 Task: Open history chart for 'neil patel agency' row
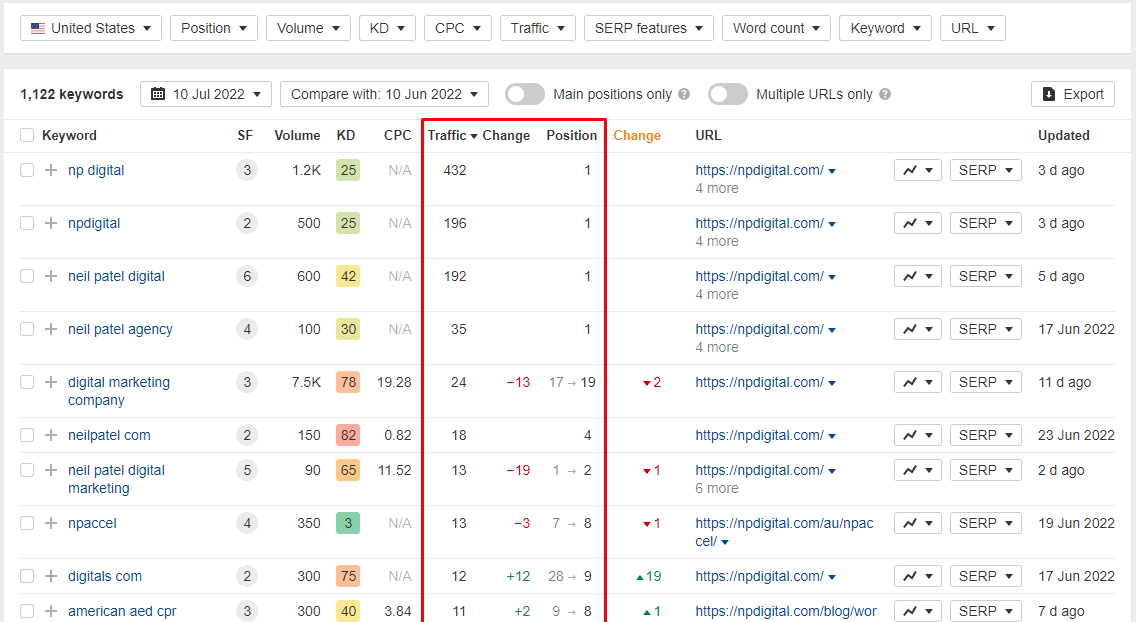point(918,329)
